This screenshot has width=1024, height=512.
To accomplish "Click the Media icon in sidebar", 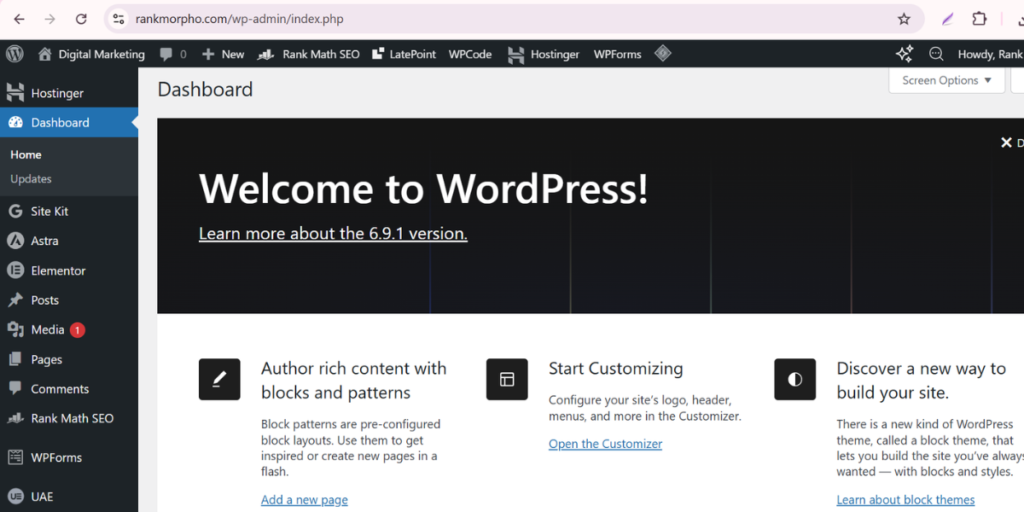I will (15, 330).
